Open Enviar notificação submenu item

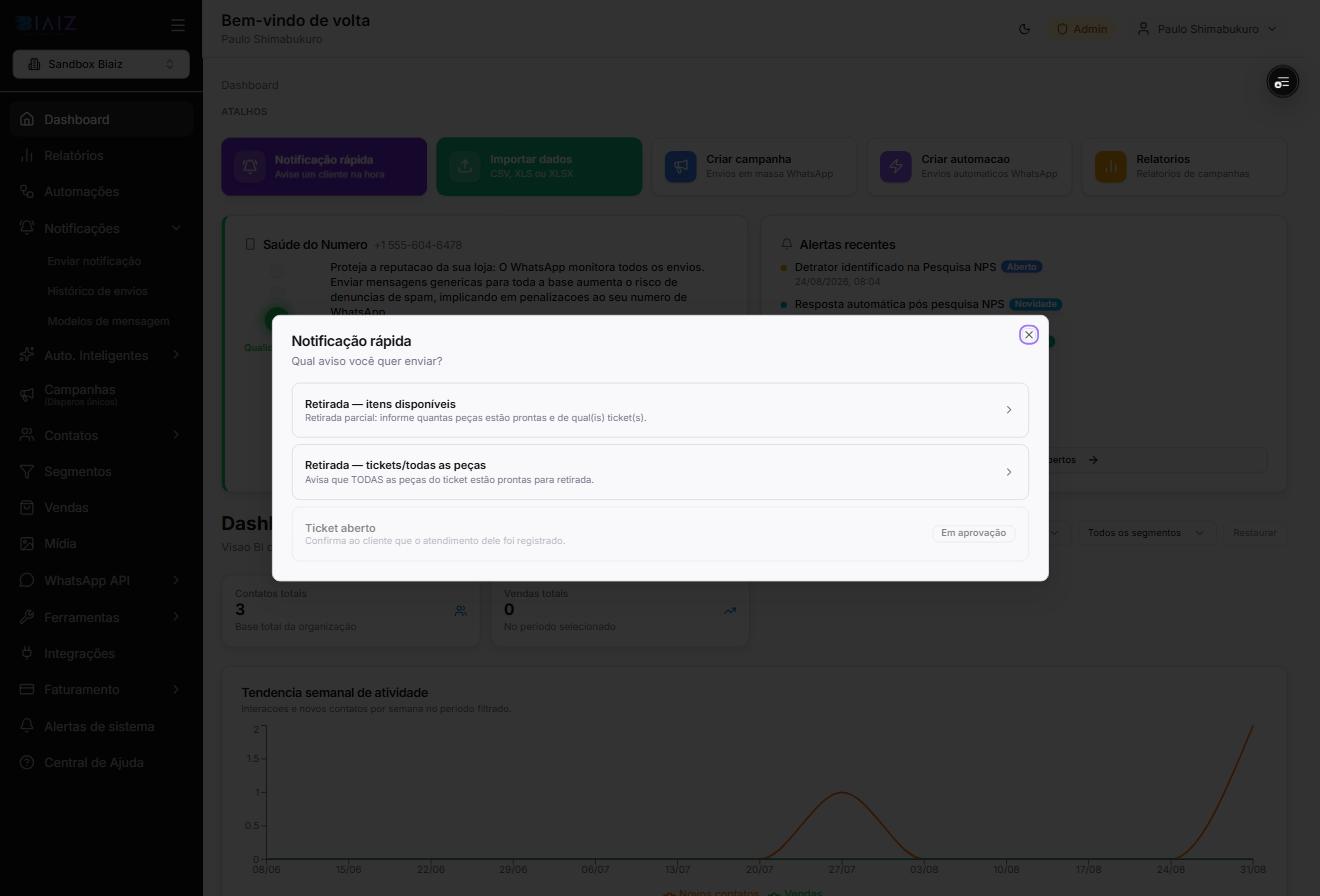click(94, 261)
